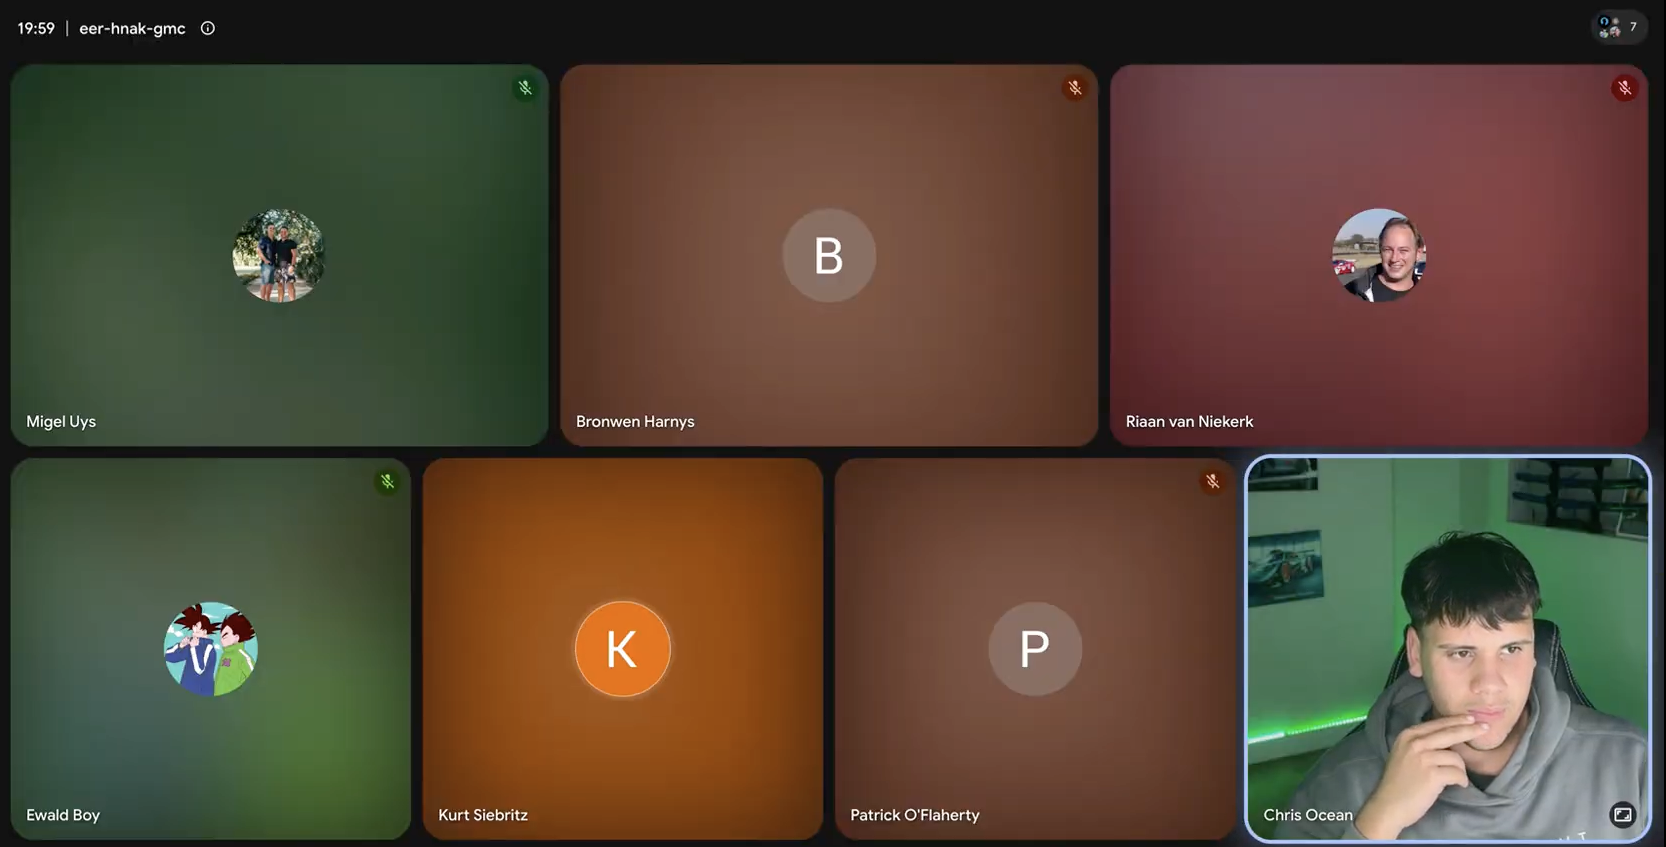Screen dimensions: 1666x847
Task: Click the 19:59 meeting clock
Action: coord(36,28)
